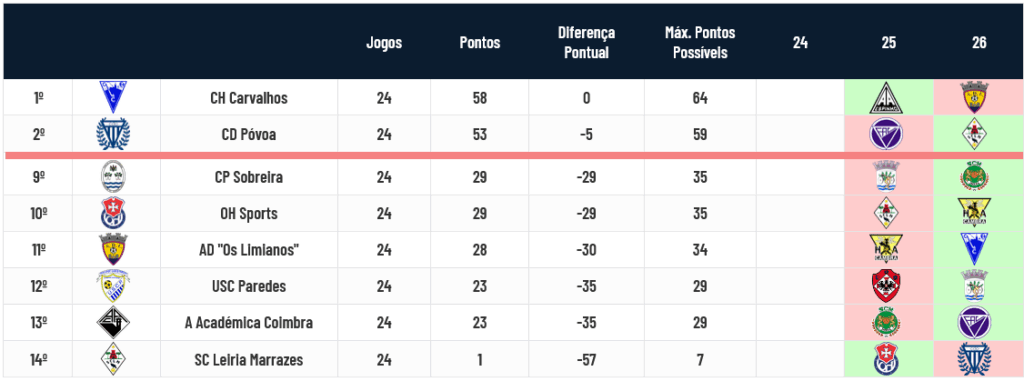Open the CP Sobreira crest beside team name
This screenshot has height=381, width=1024.
coord(114,176)
